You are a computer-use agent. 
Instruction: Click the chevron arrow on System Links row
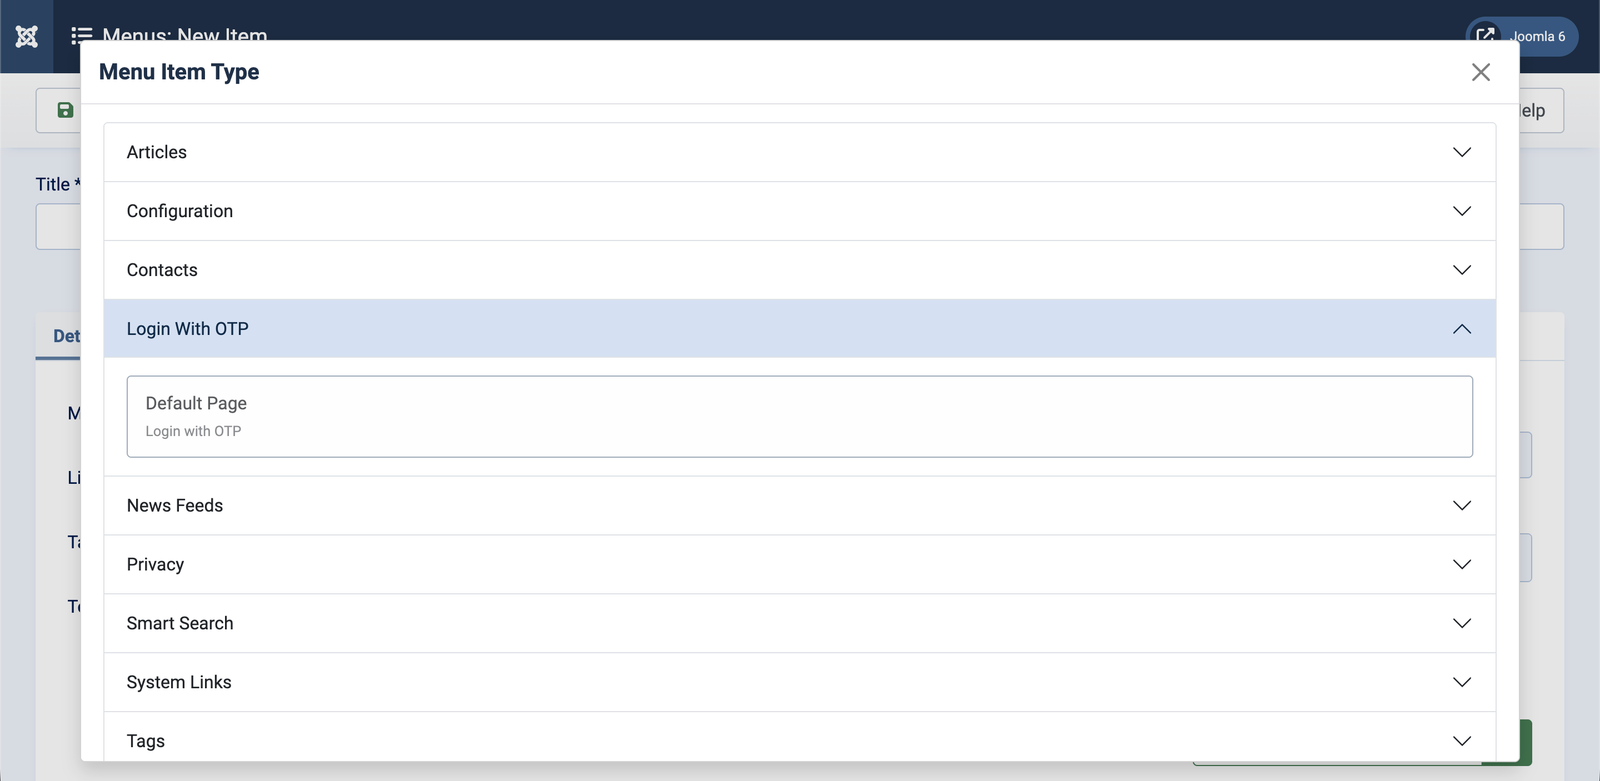coord(1461,683)
